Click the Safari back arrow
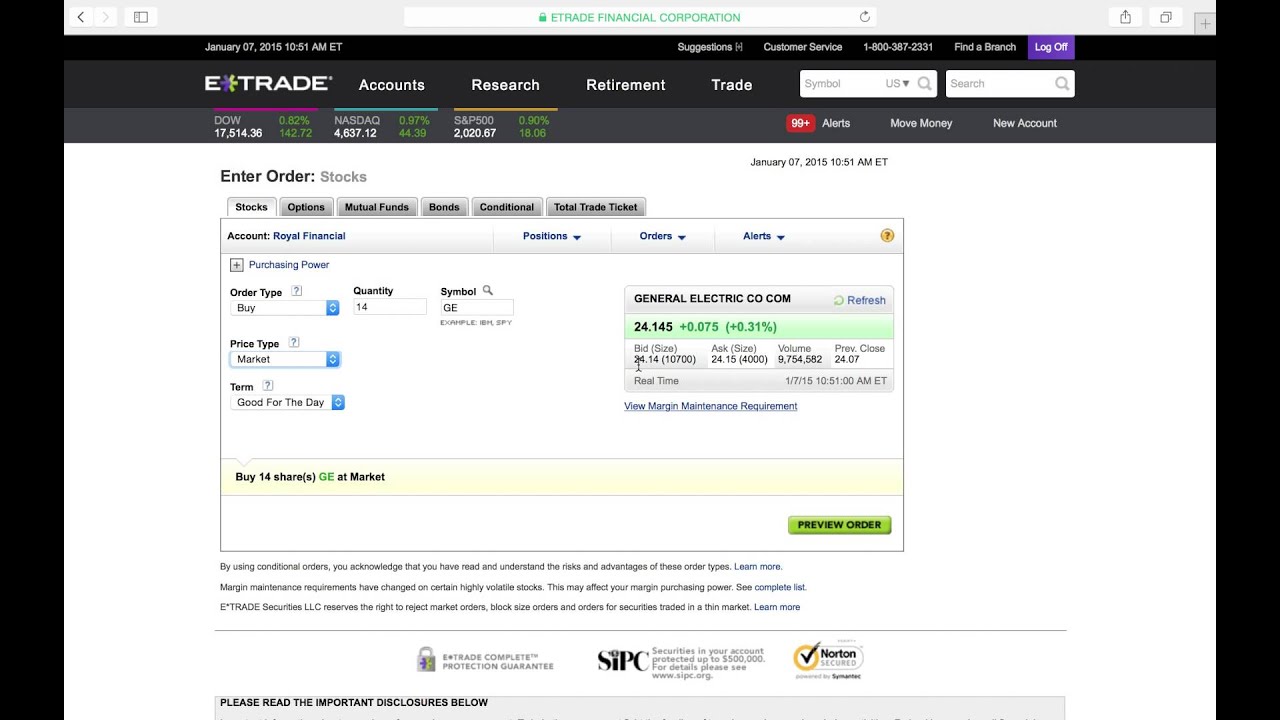Screen dimensions: 1280x720 tap(81, 17)
